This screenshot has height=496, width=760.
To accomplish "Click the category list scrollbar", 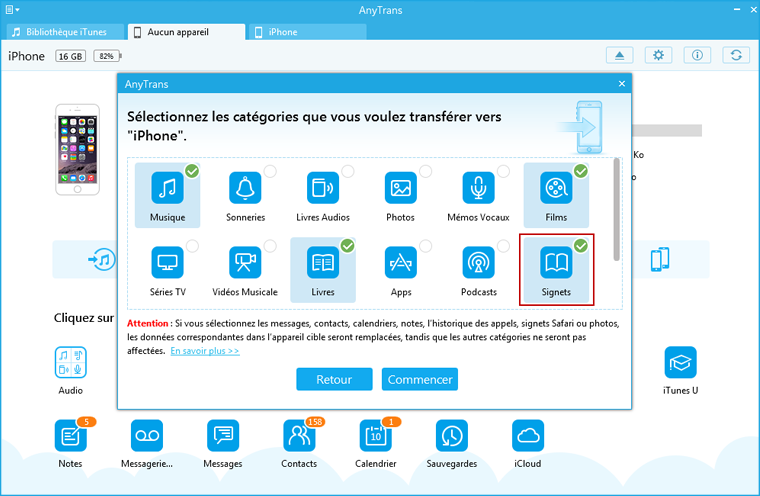I will tap(617, 209).
